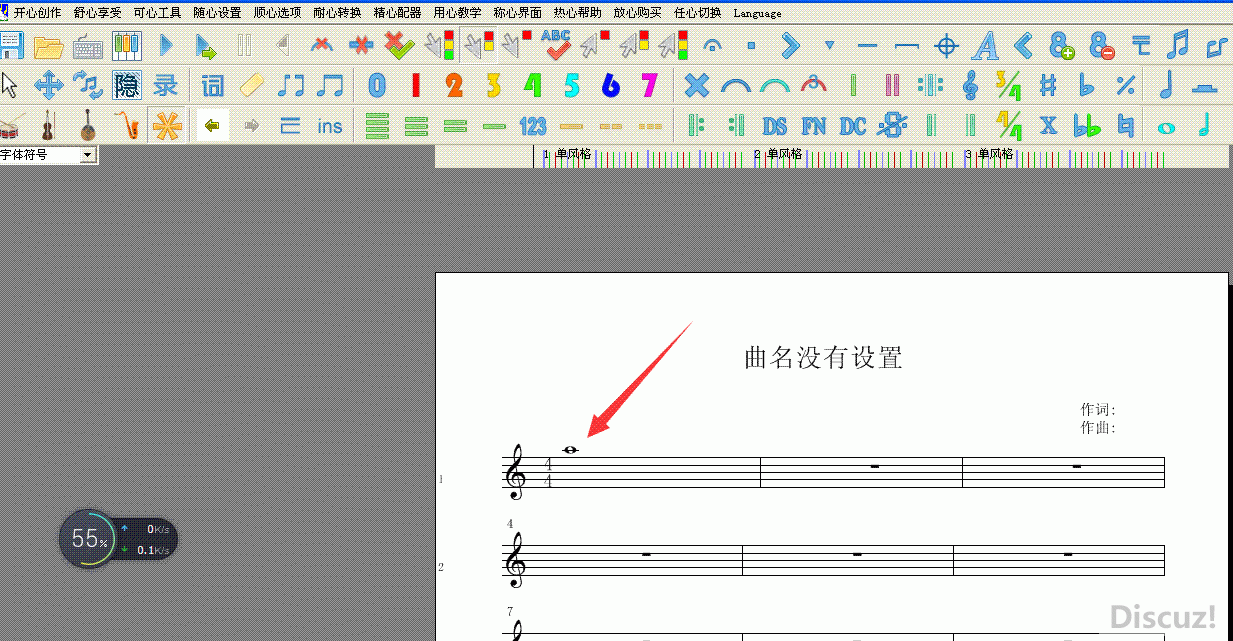Image resolution: width=1233 pixels, height=641 pixels.
Task: Toggle the 隐 hide mode button
Action: tap(126, 86)
